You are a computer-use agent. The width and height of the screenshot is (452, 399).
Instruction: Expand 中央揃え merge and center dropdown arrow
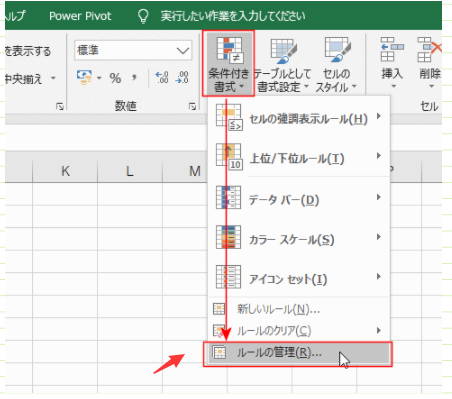click(53, 79)
